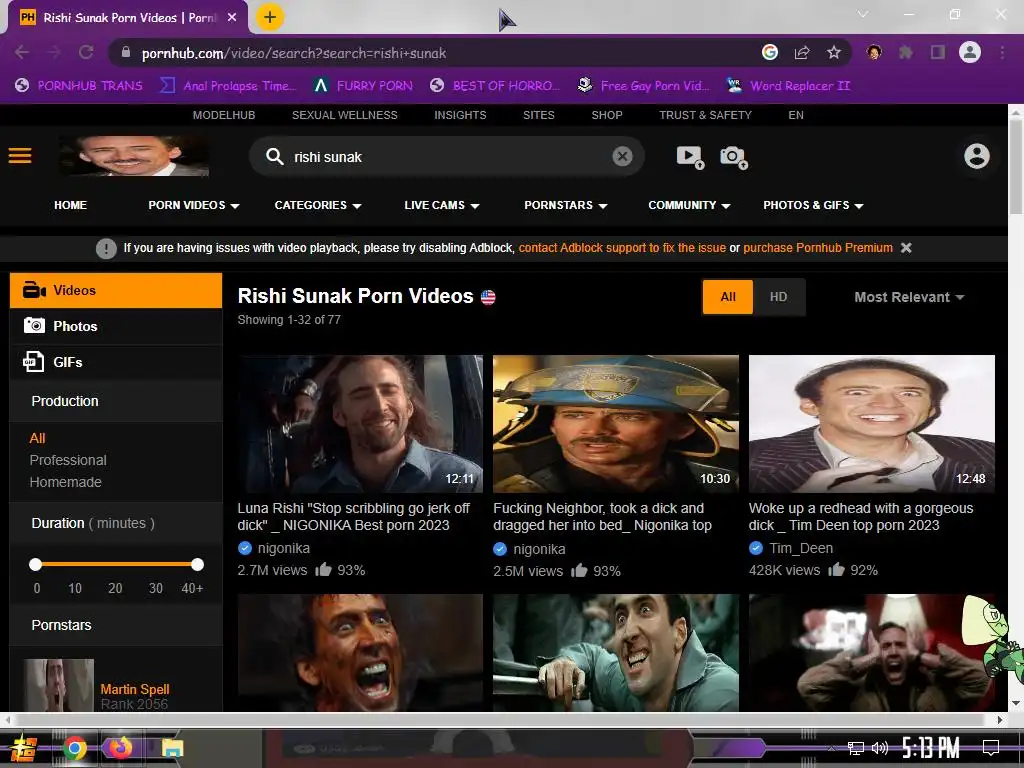The height and width of the screenshot is (768, 1024).
Task: Open the Chrome profile avatar
Action: coord(970,52)
